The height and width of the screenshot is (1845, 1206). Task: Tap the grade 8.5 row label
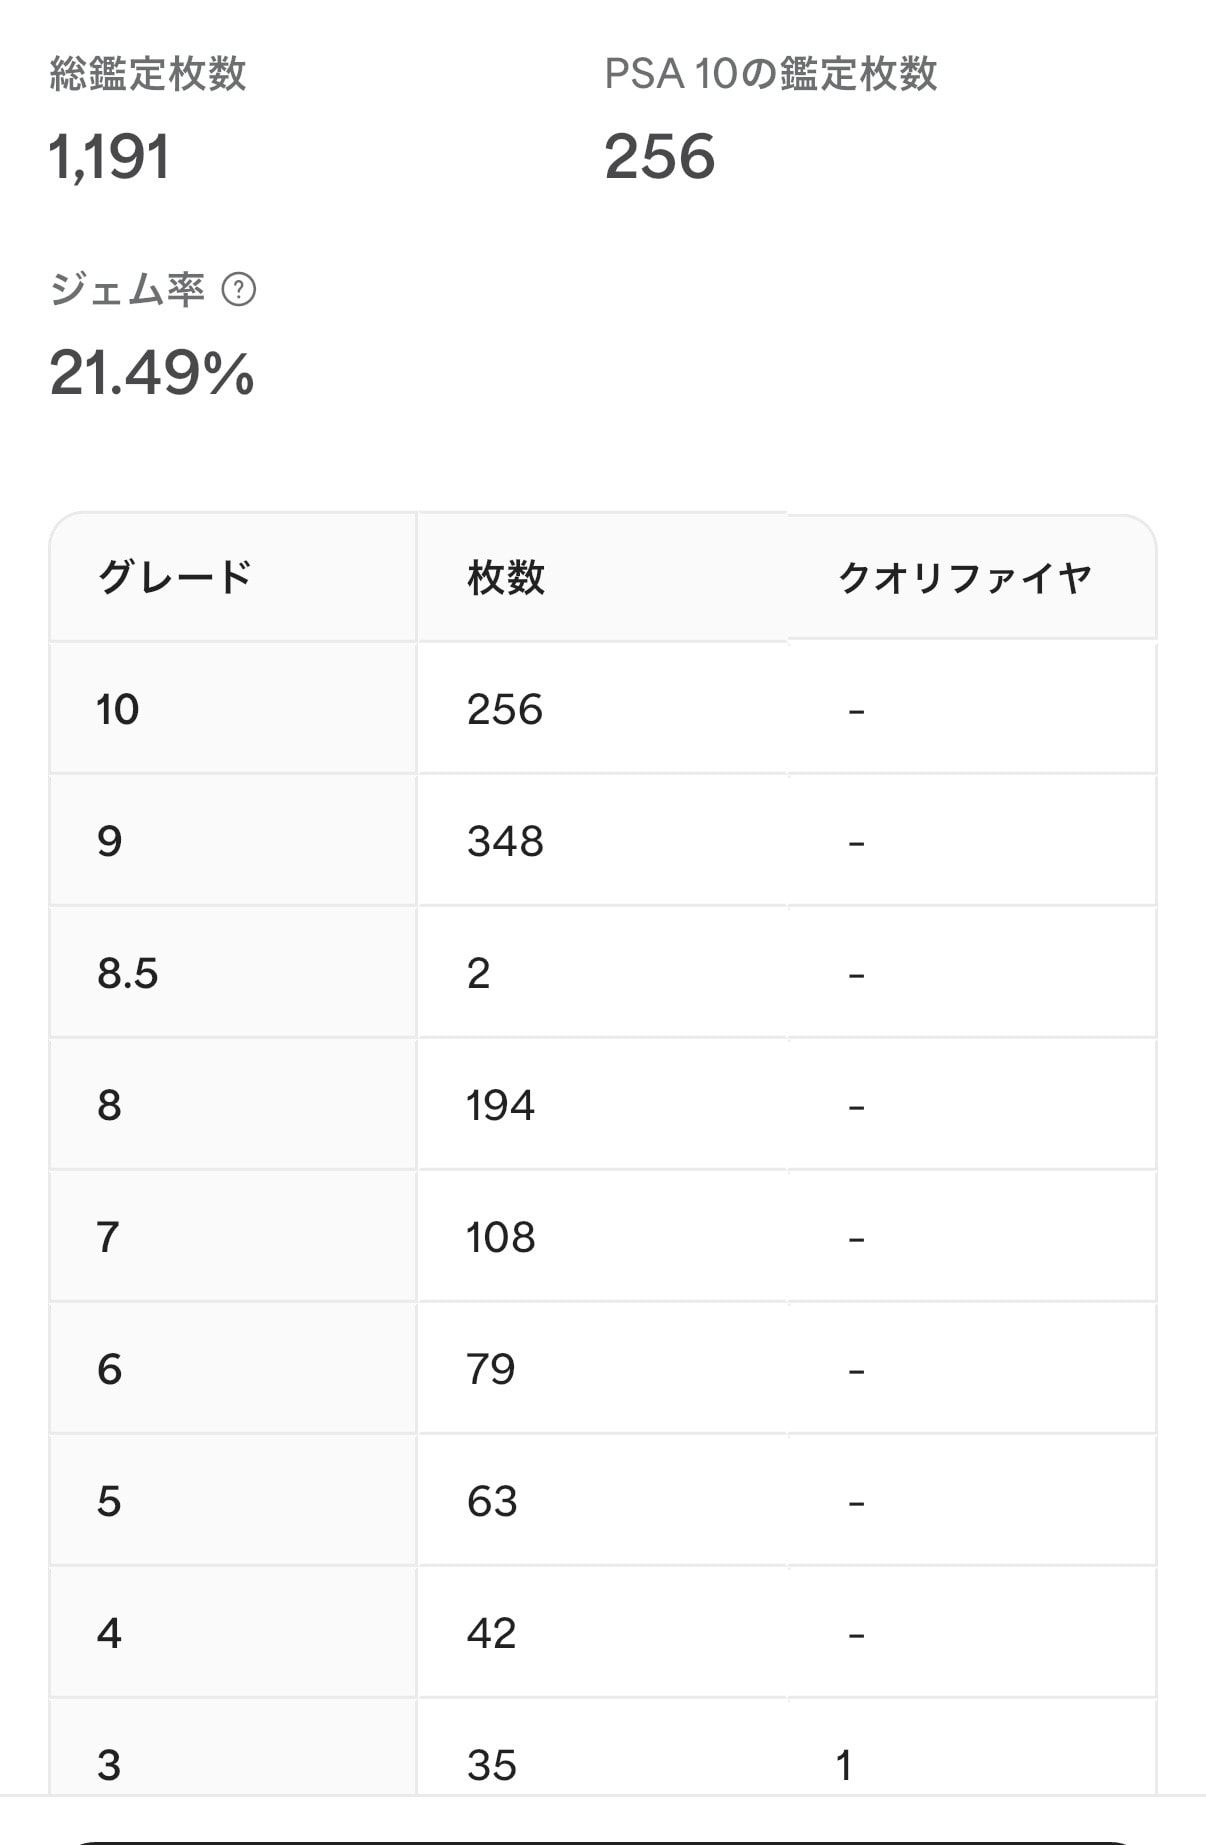pos(127,974)
